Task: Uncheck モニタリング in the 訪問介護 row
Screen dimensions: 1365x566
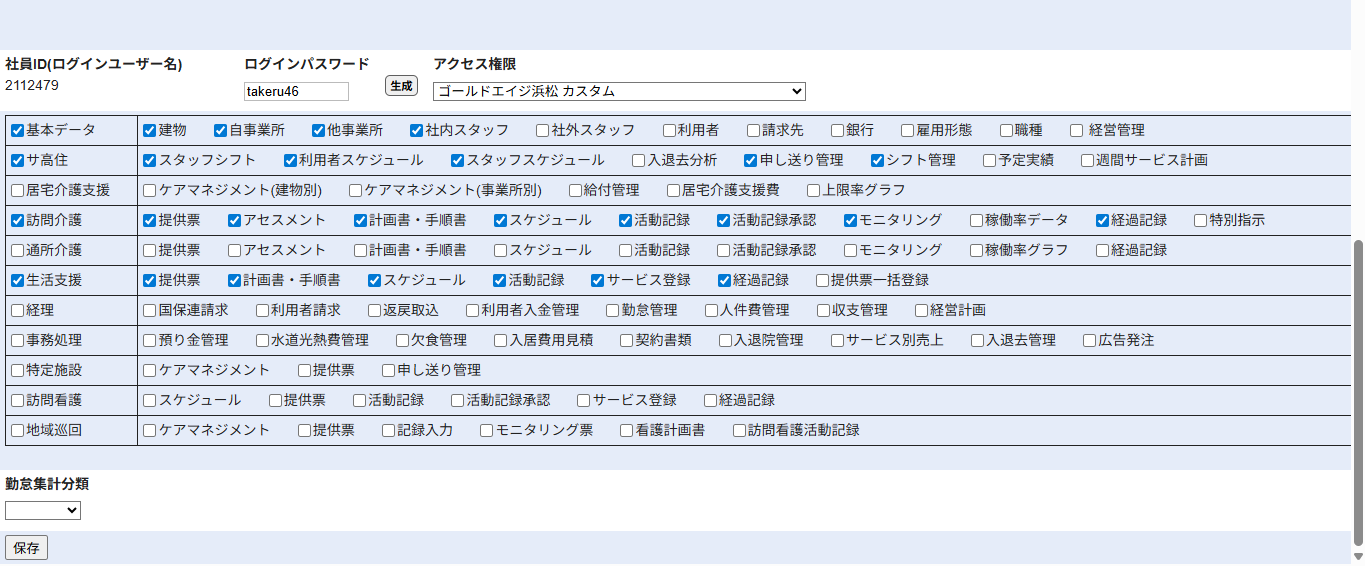Action: [x=851, y=220]
